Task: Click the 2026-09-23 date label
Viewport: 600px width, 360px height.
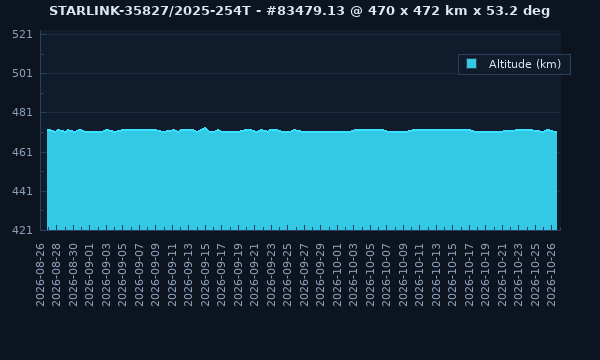Action: click(x=271, y=274)
